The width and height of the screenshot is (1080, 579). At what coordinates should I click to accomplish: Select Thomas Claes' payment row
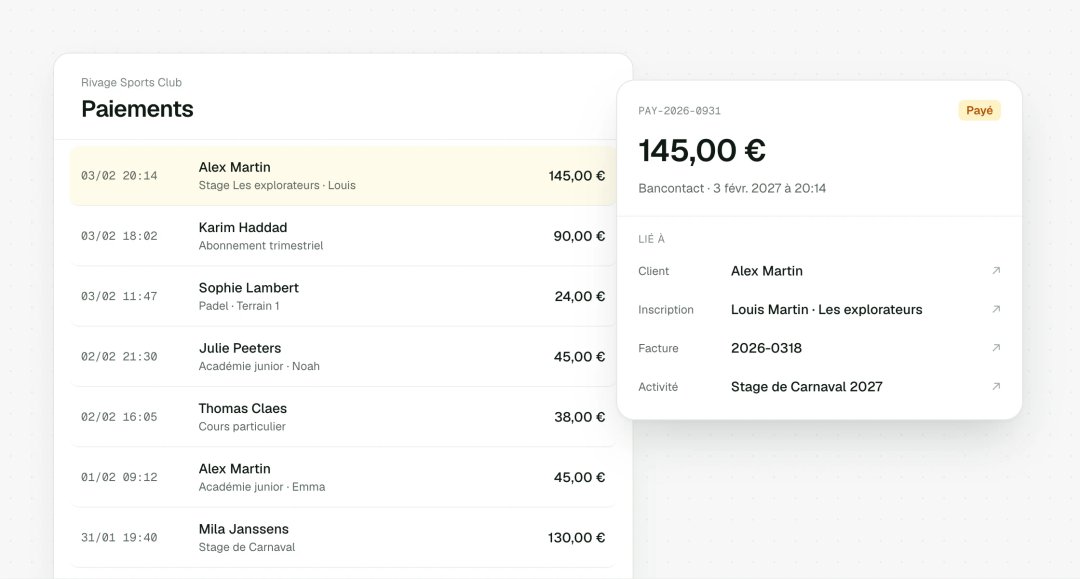pyautogui.click(x=343, y=417)
